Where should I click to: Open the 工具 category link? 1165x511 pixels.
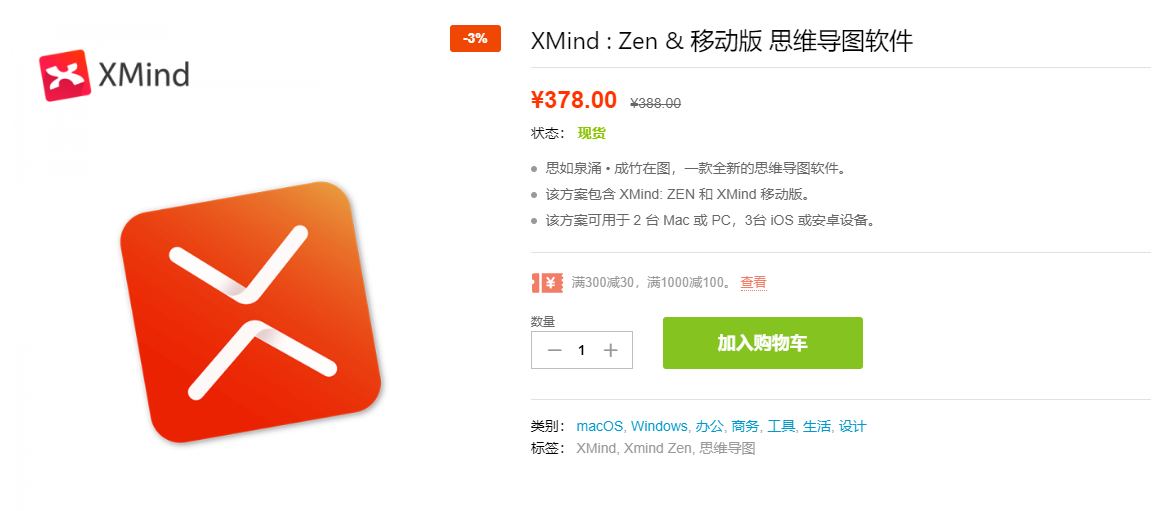click(x=781, y=426)
